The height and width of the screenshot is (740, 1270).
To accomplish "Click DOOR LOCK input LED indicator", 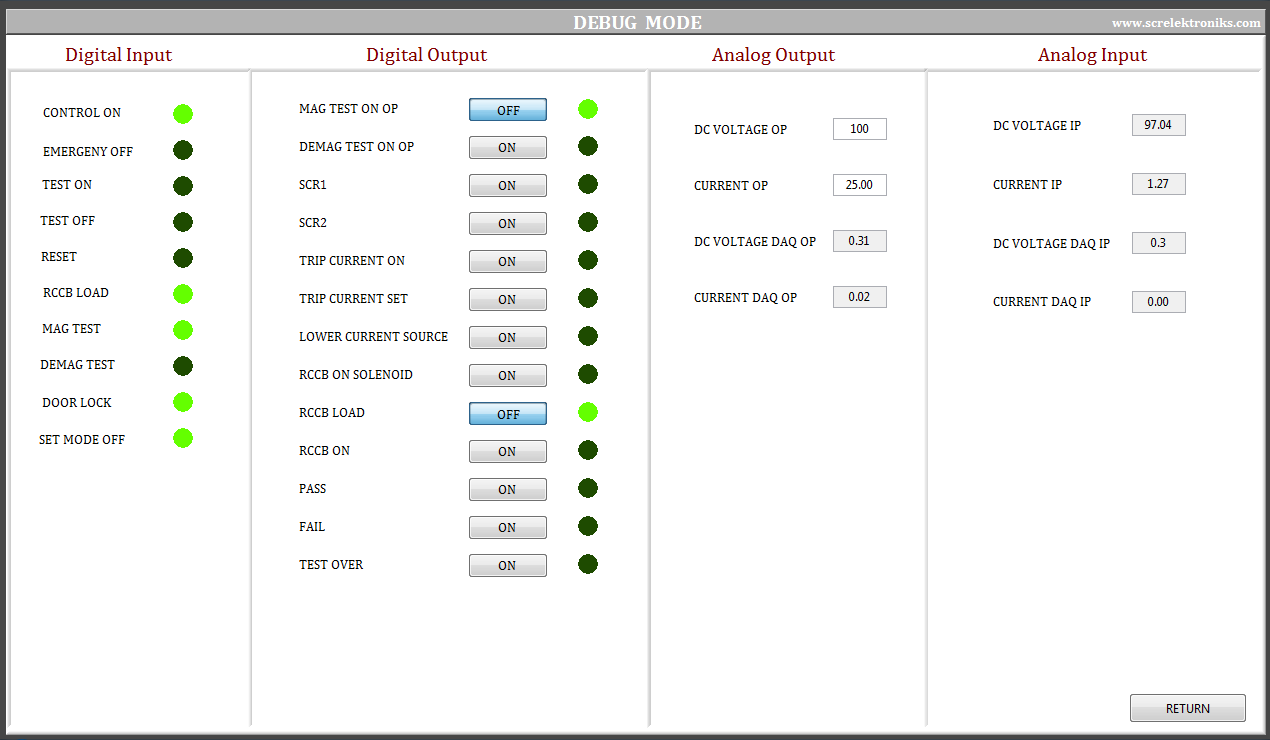I will click(183, 402).
